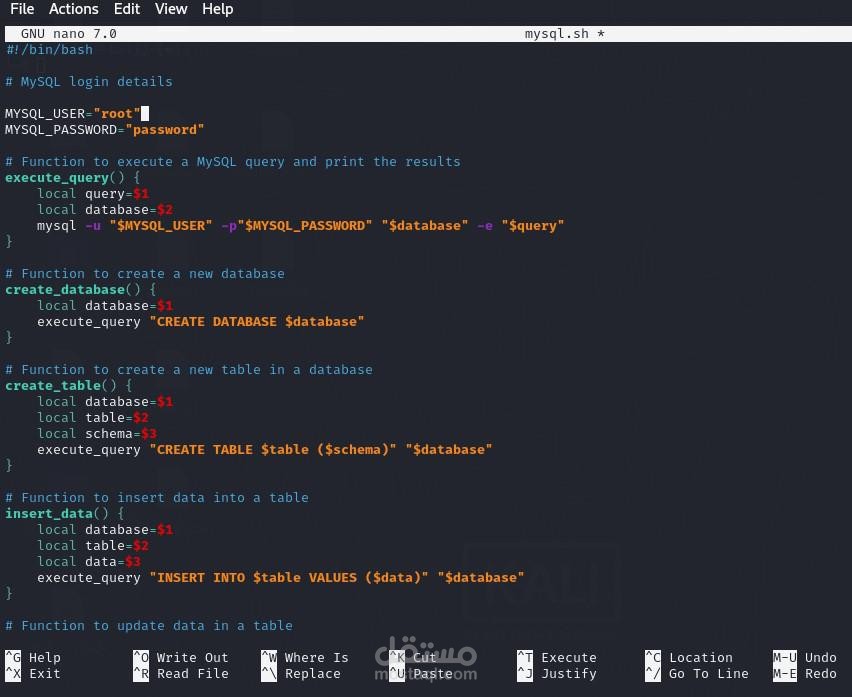Viewport: 852px width, 697px height.
Task: Click the 'local data=$3' line
Action: pyautogui.click(x=89, y=562)
